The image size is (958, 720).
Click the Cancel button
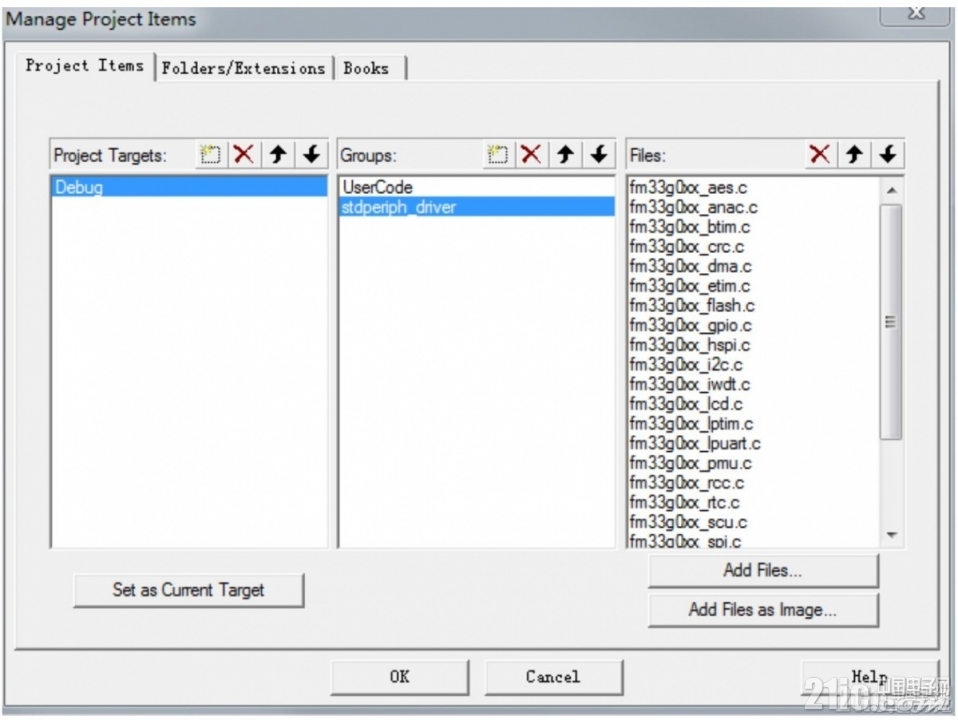[x=553, y=677]
